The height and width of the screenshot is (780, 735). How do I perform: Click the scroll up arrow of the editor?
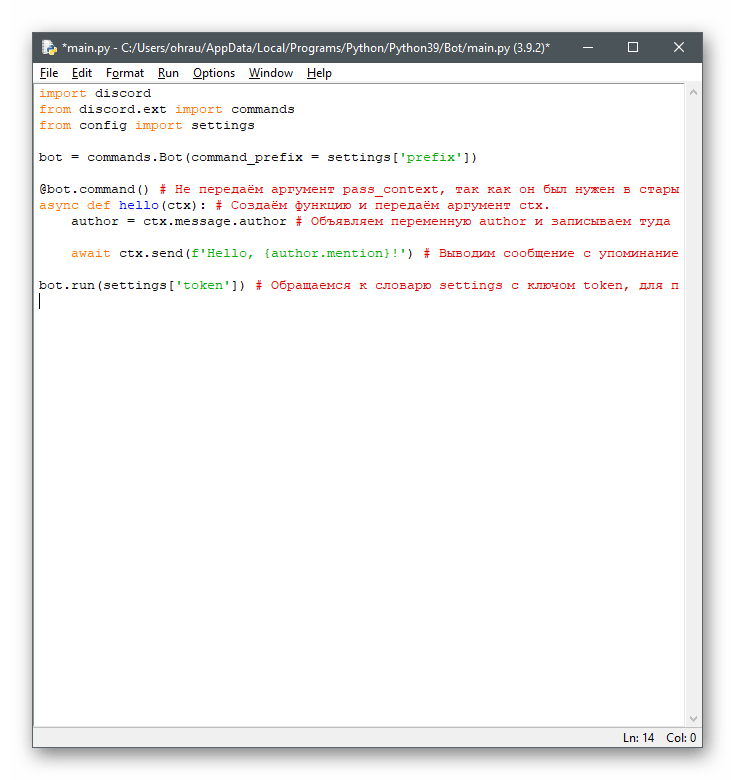pyautogui.click(x=692, y=92)
